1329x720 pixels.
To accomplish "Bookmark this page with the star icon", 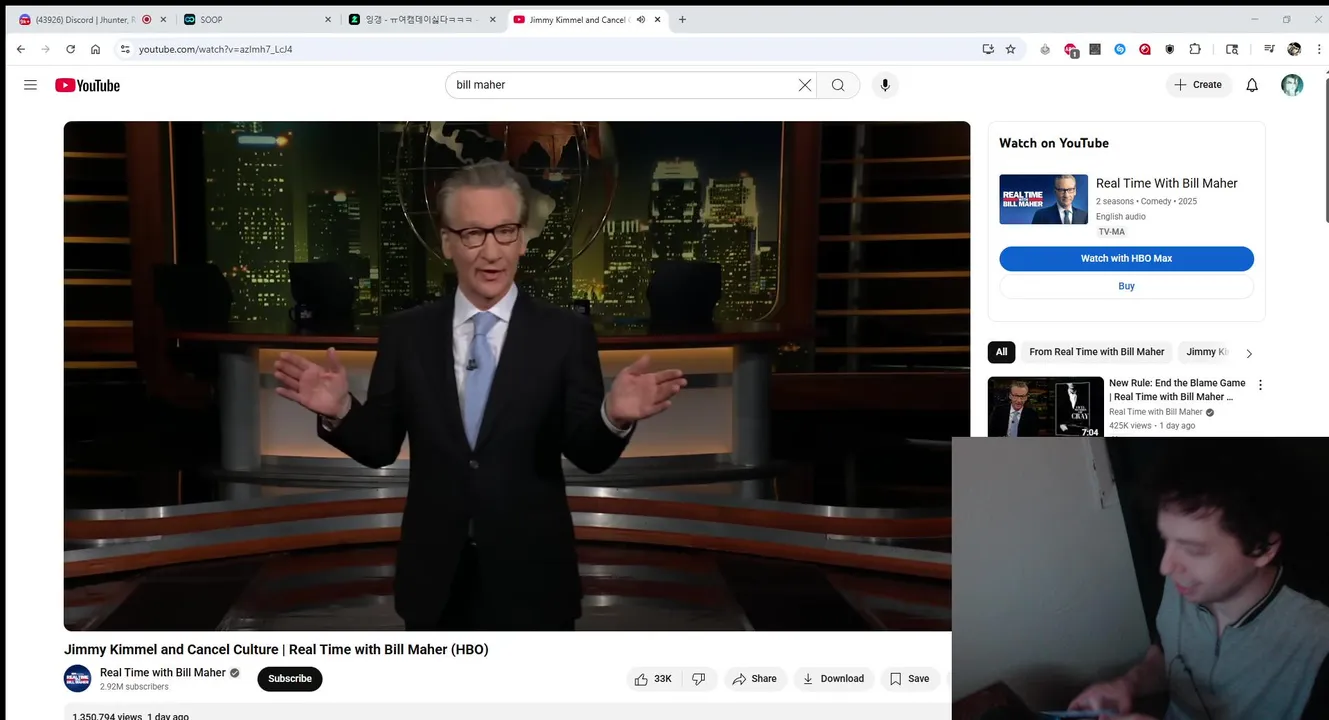I will tap(1010, 49).
